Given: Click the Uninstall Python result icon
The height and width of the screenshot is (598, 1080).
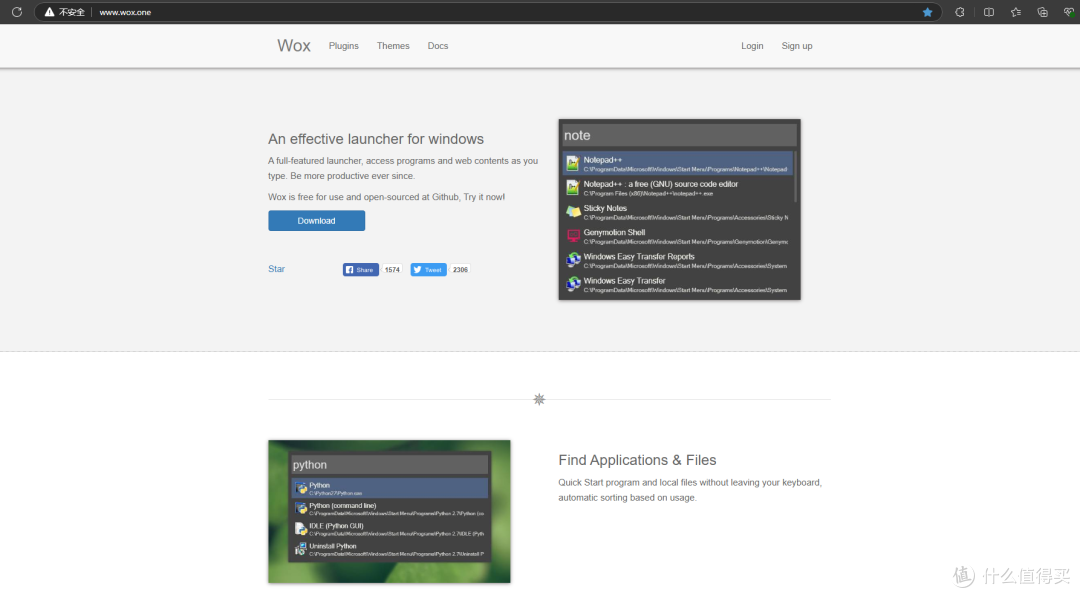Looking at the screenshot, I should click(x=301, y=549).
